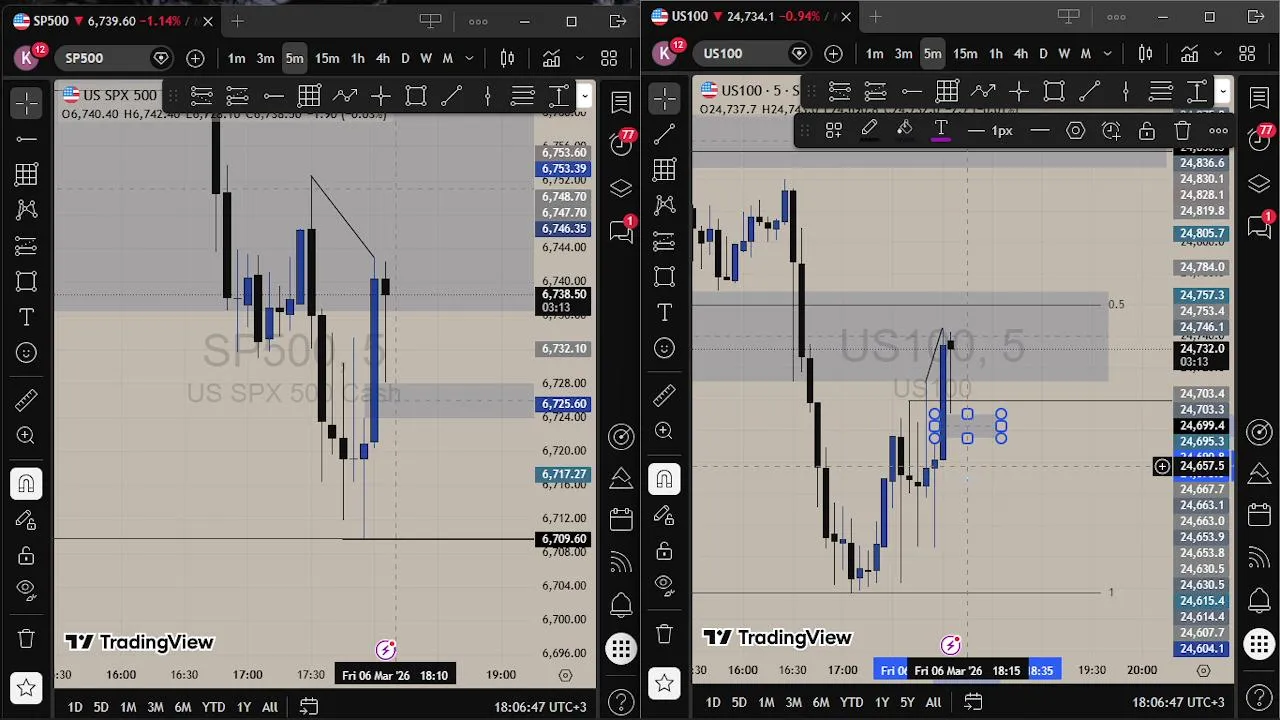Toggle lock all drawings in US100 left toolbar
Screen dimensions: 1280x720
pyautogui.click(x=665, y=551)
